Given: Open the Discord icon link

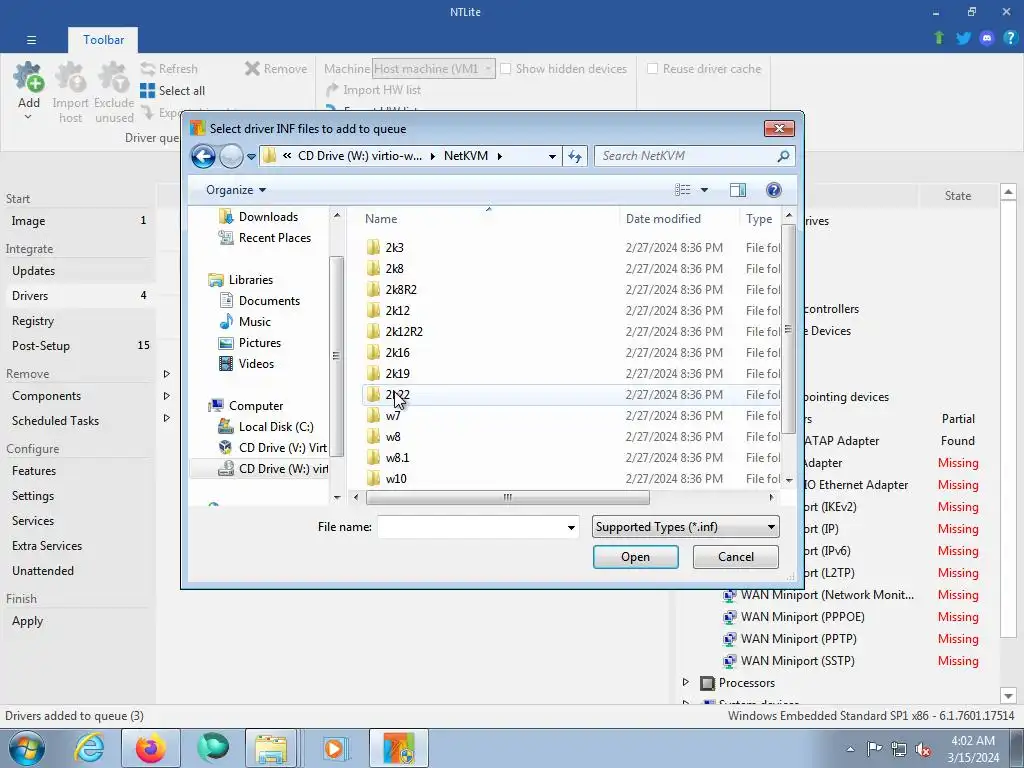Looking at the screenshot, I should point(987,38).
